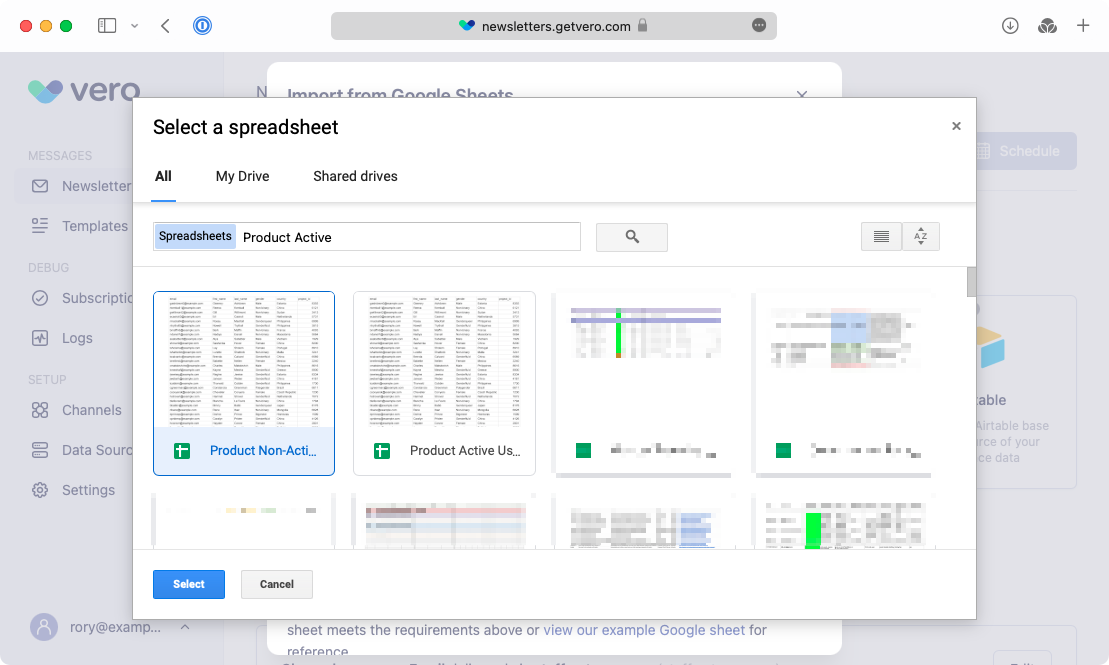Screen dimensions: 1109x665
Task: Switch to the Shared drives tab
Action: [x=355, y=176]
